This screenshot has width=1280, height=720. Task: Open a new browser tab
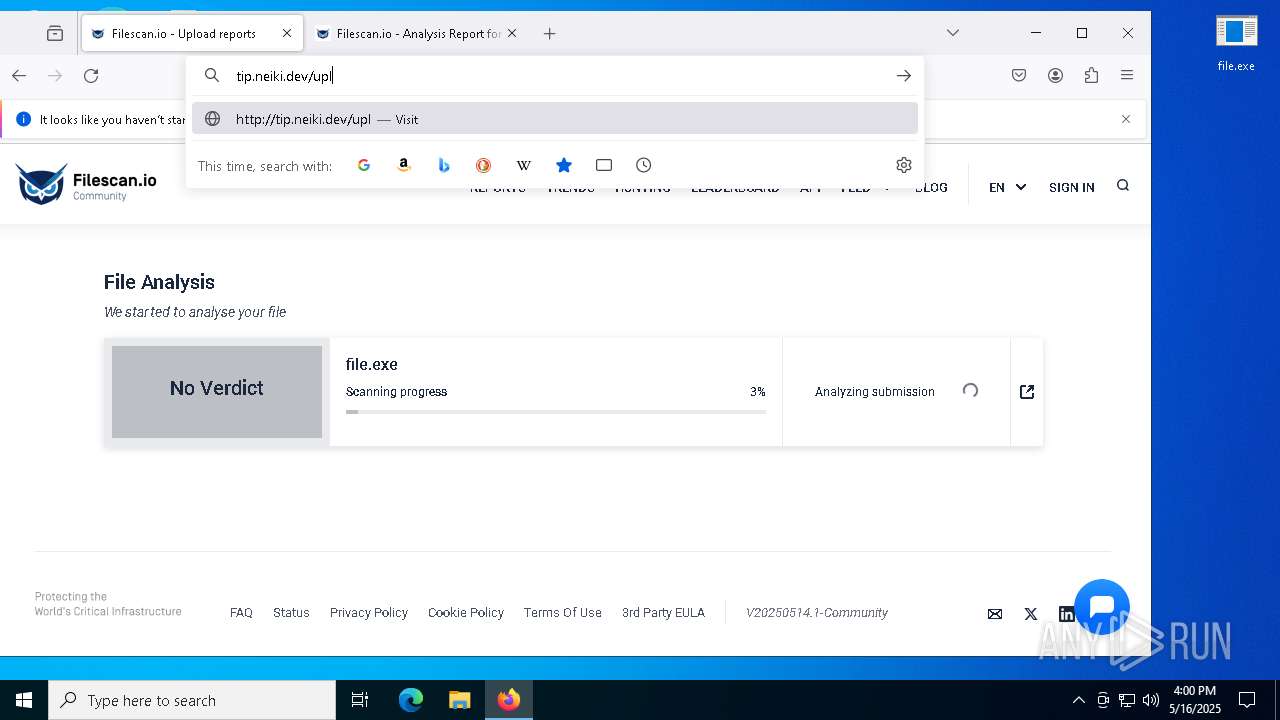click(549, 33)
